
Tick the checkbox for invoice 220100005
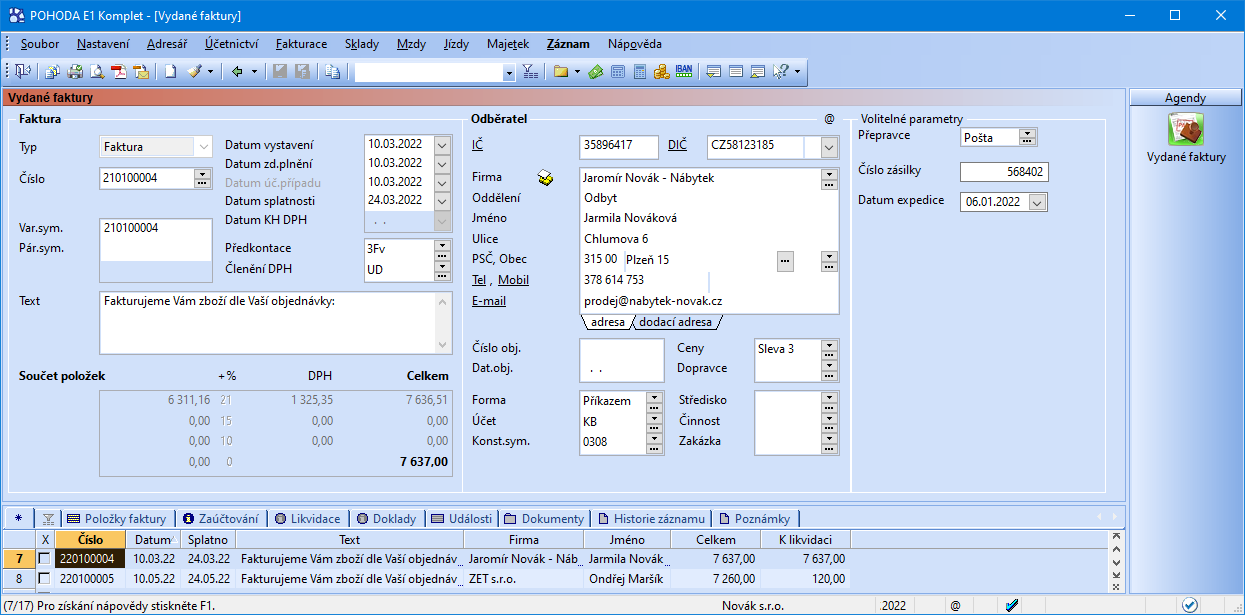tap(43, 578)
